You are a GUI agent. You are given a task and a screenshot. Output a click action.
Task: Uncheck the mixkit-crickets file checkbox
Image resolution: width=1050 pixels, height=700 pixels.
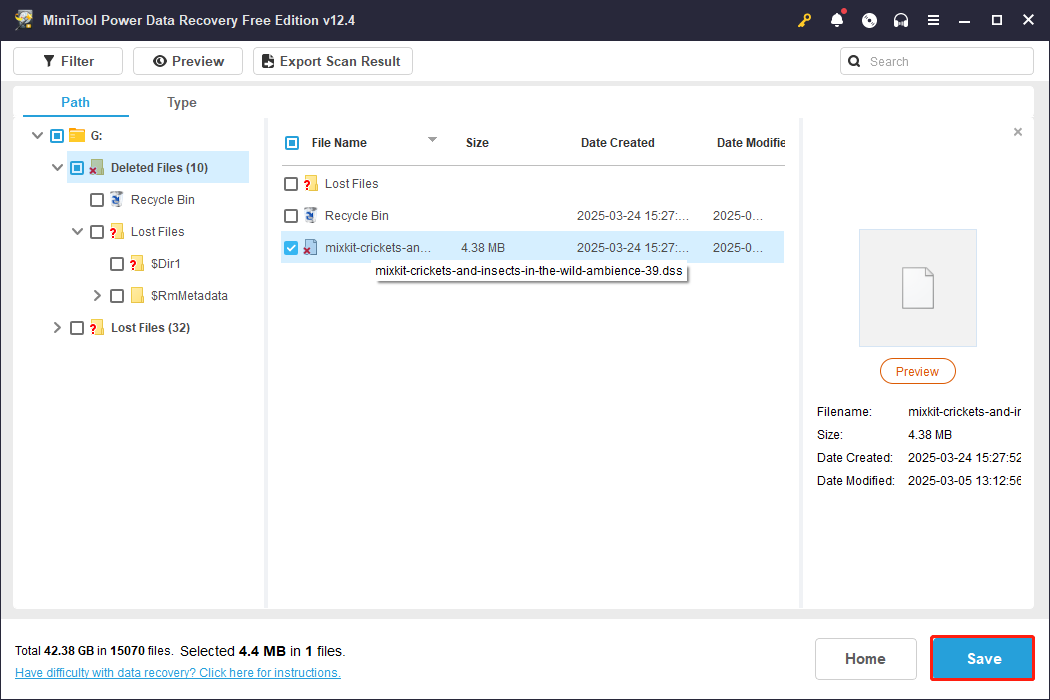pyautogui.click(x=291, y=248)
